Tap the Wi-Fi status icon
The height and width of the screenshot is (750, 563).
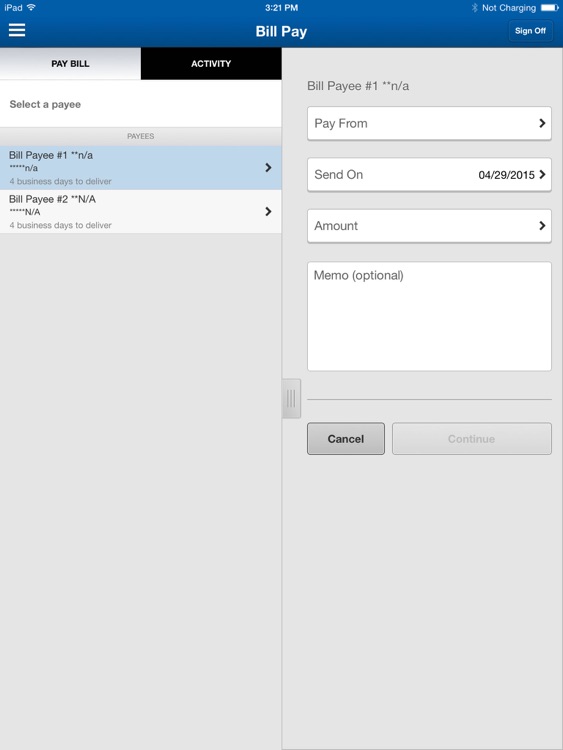tap(32, 8)
